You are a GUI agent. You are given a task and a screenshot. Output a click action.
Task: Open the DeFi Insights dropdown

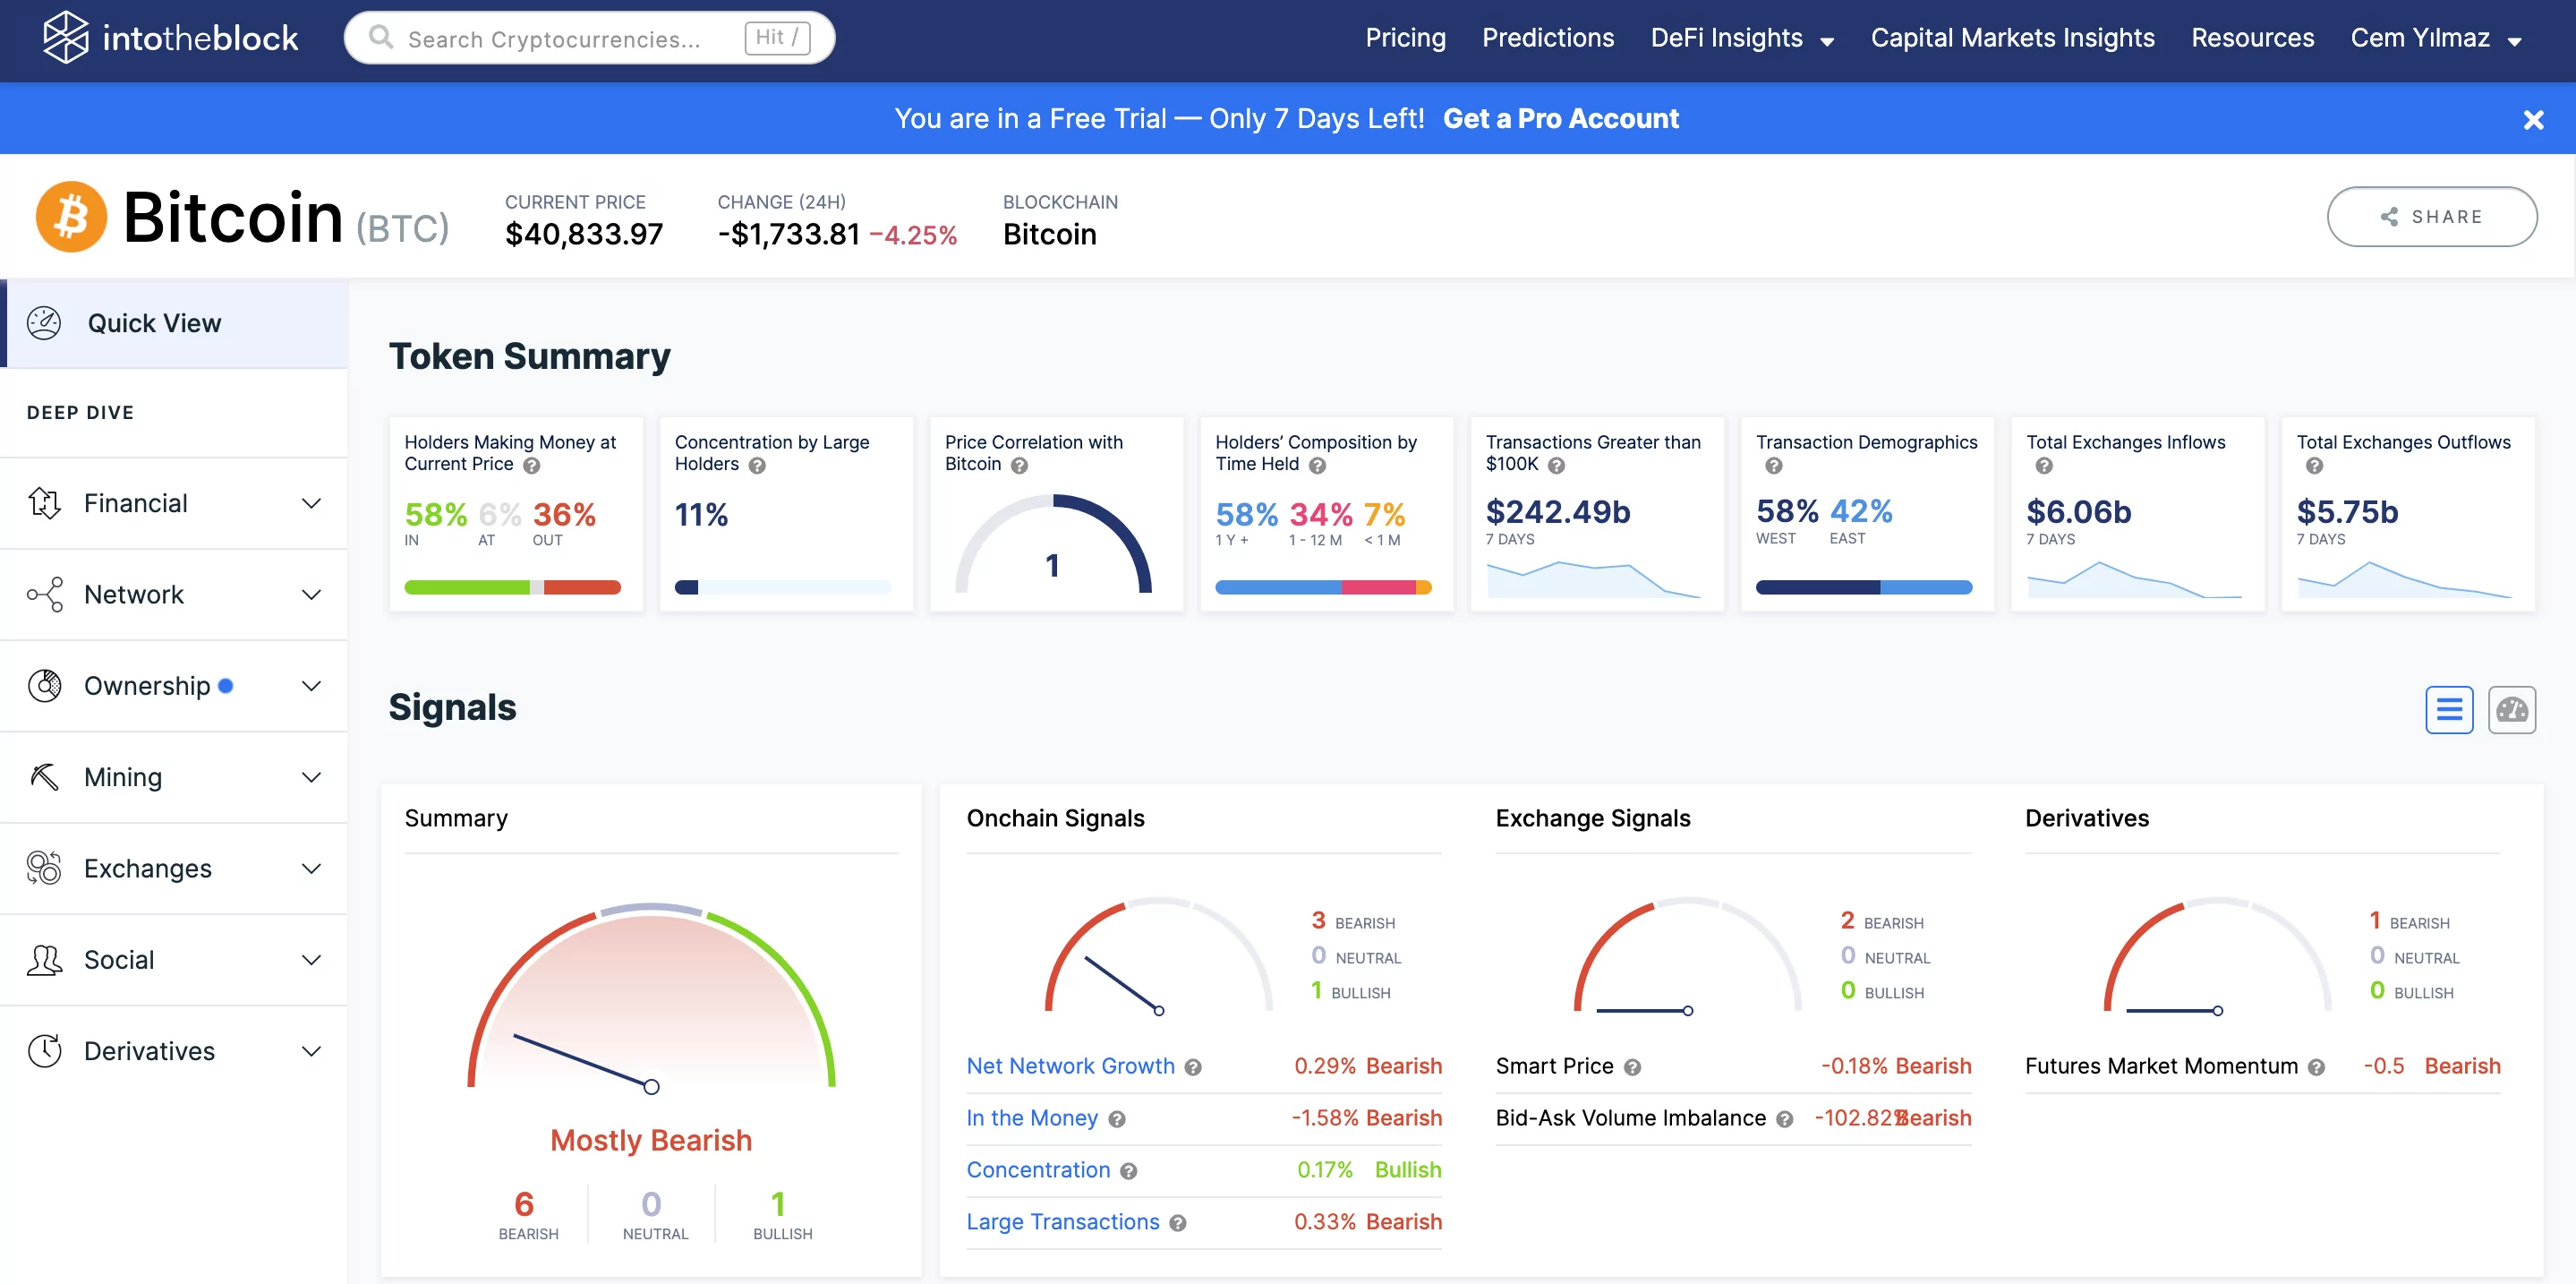click(x=1742, y=38)
